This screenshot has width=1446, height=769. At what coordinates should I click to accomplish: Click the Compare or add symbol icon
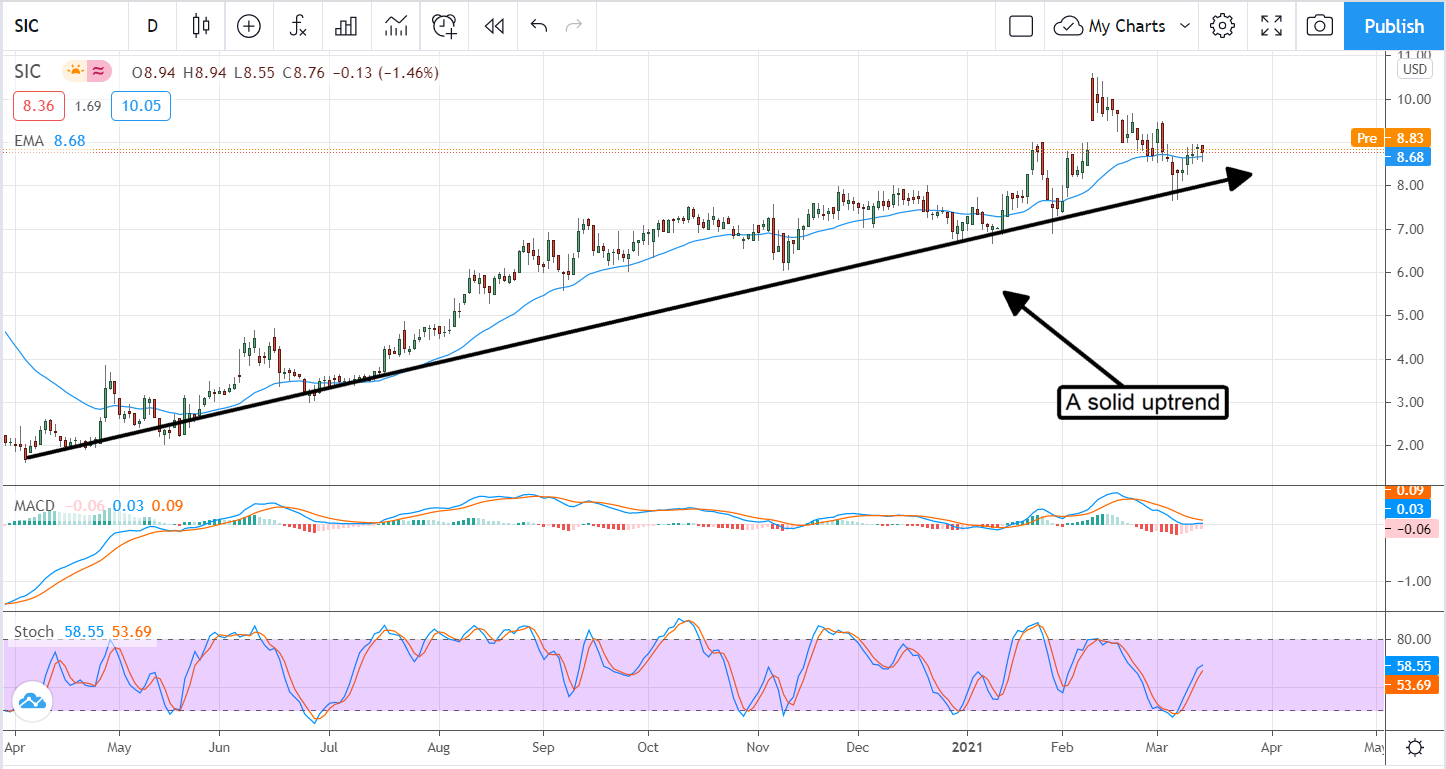[248, 26]
